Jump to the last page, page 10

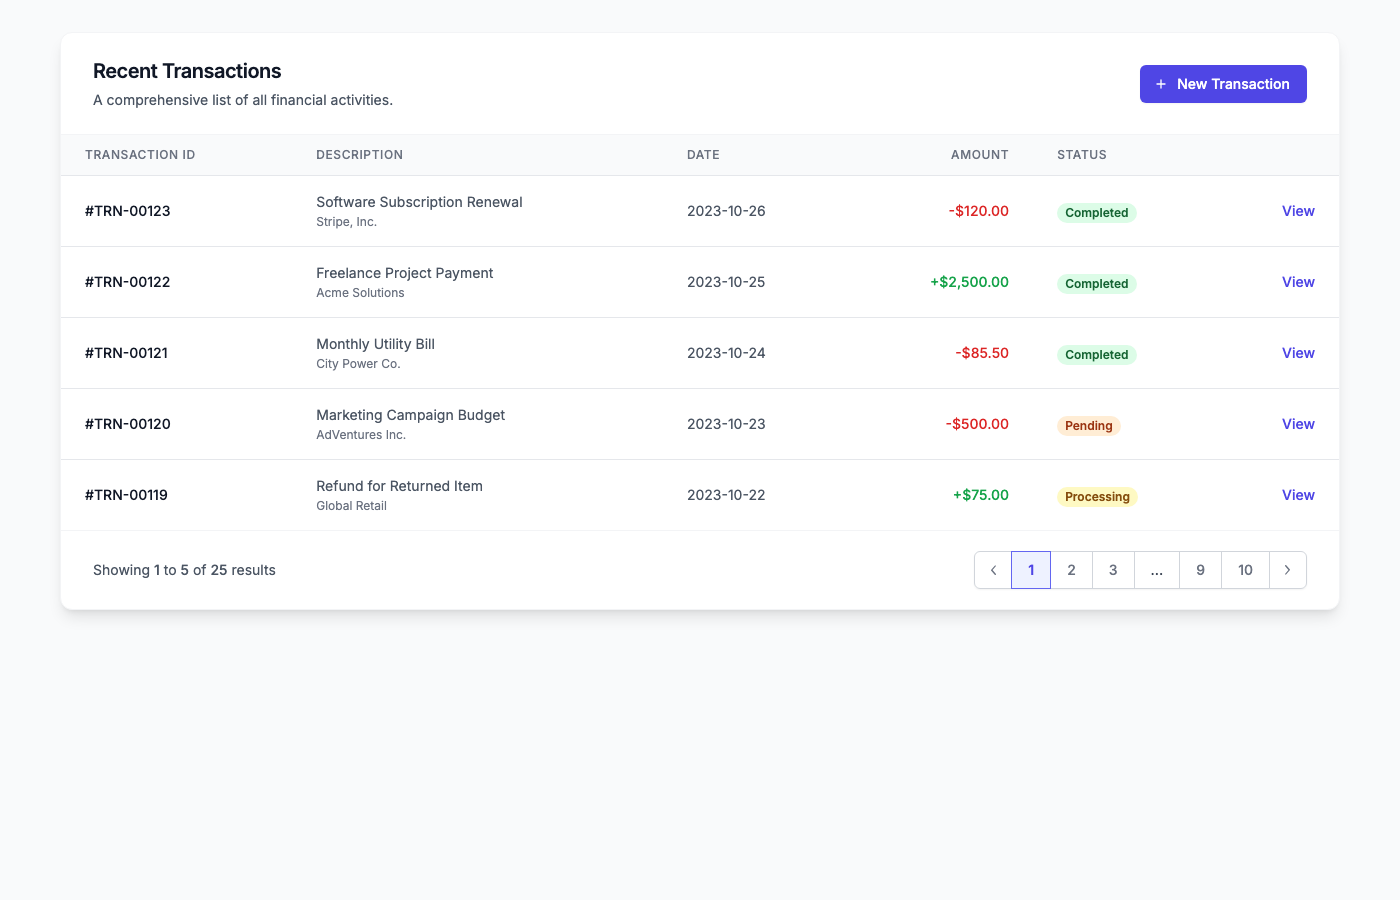pyautogui.click(x=1245, y=569)
